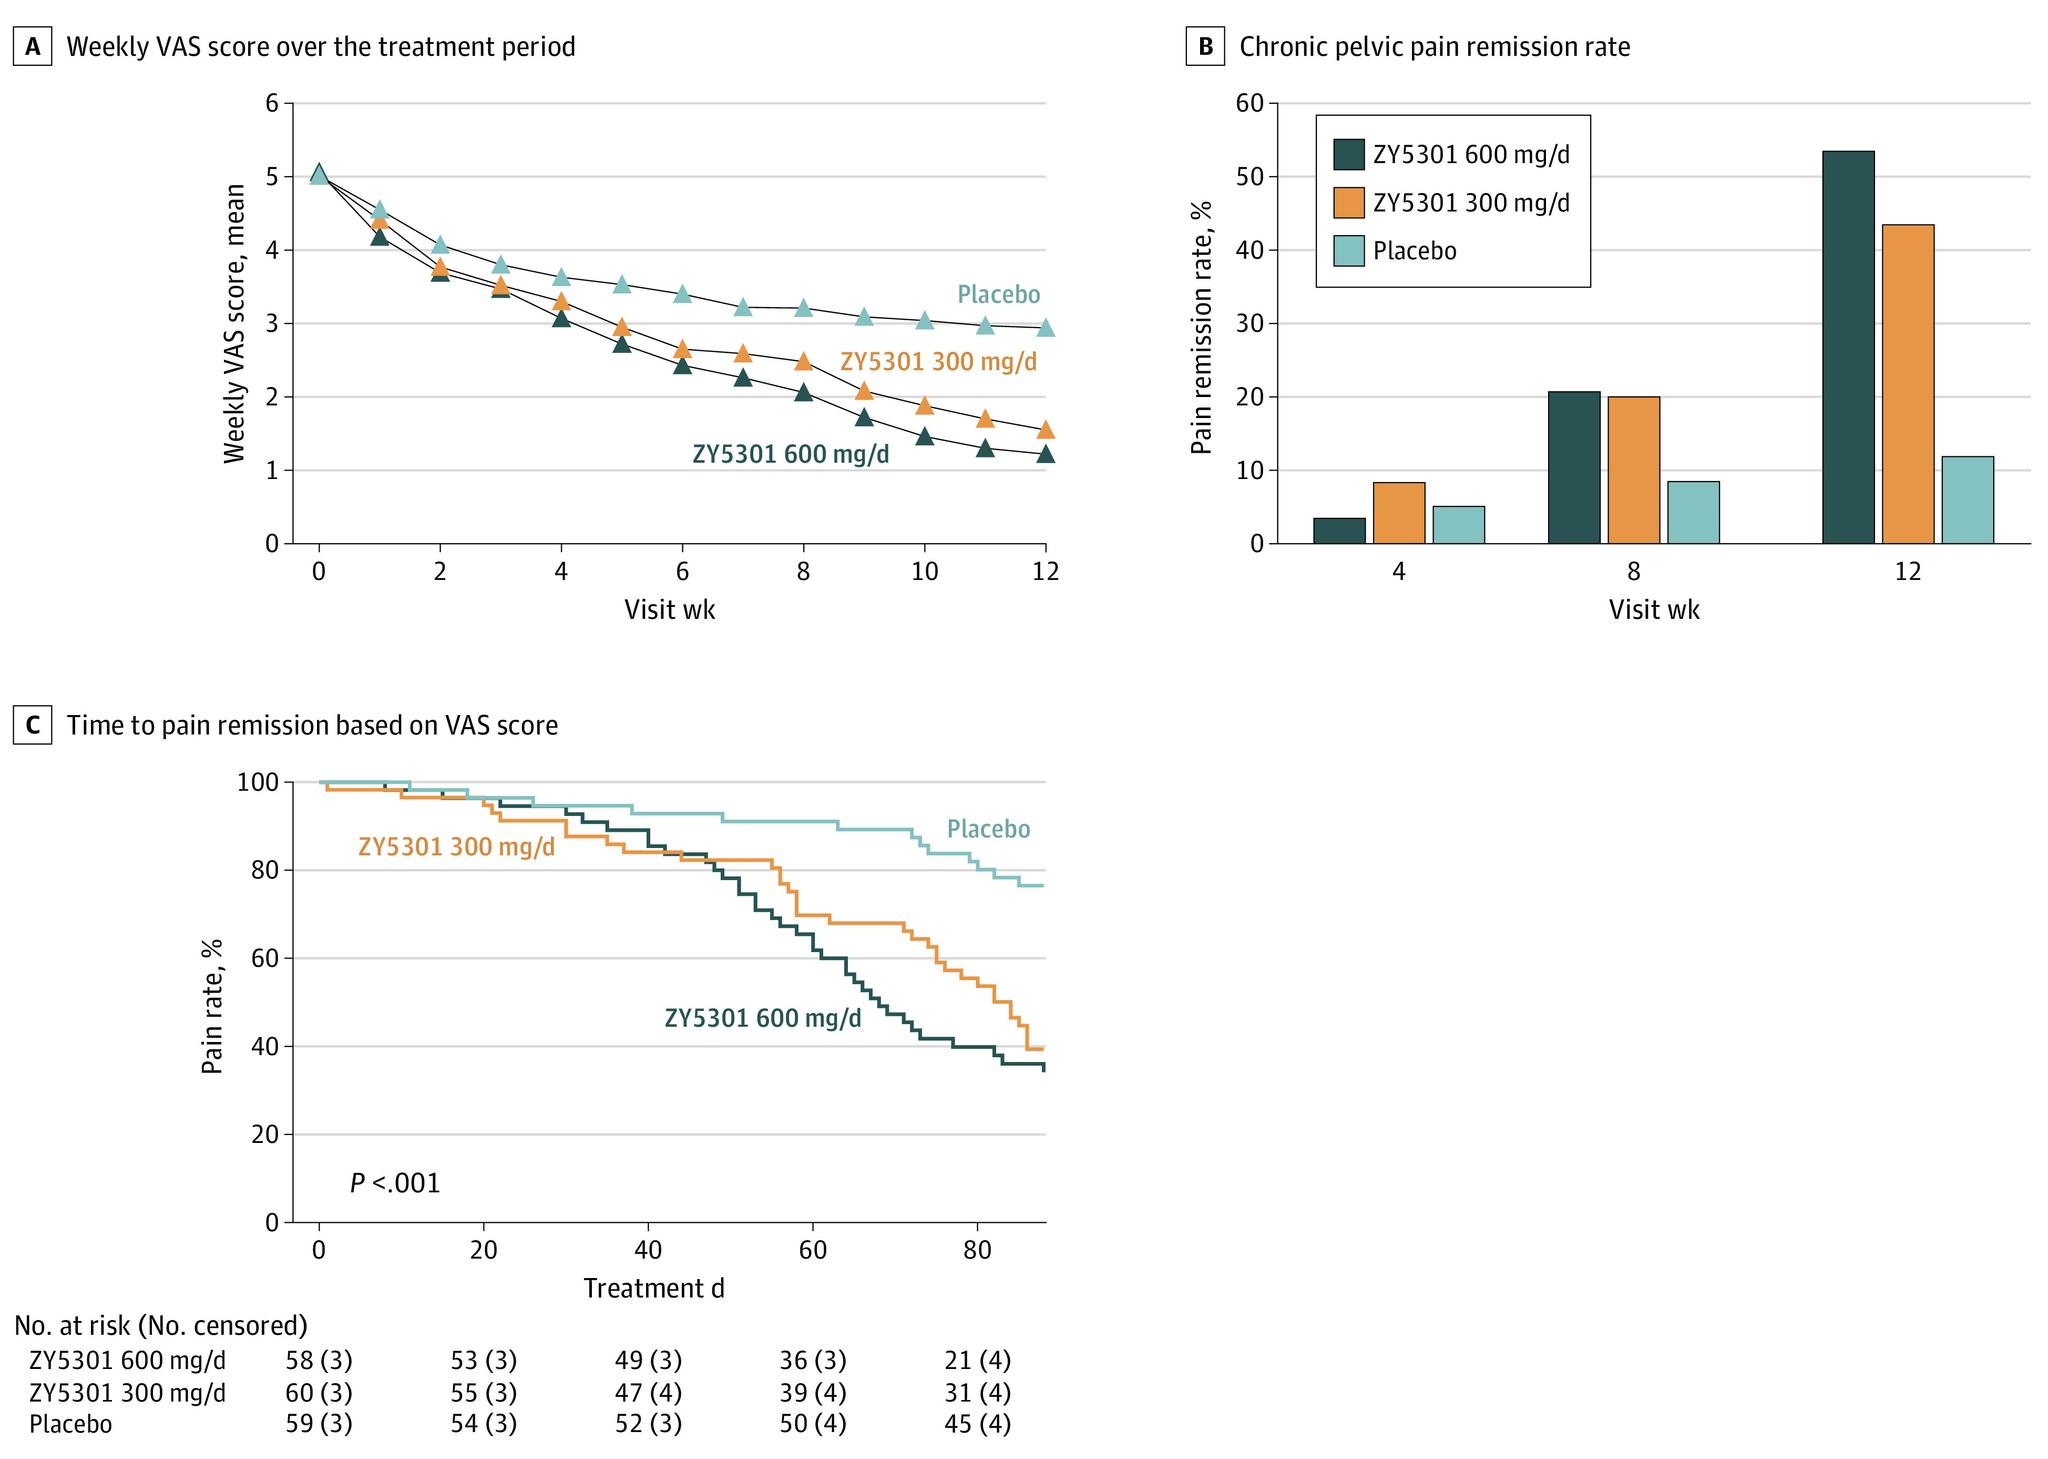This screenshot has width=2048, height=1459.
Task: Click the ZY5301 600 mg/d label in panel C
Action: coord(763,1018)
